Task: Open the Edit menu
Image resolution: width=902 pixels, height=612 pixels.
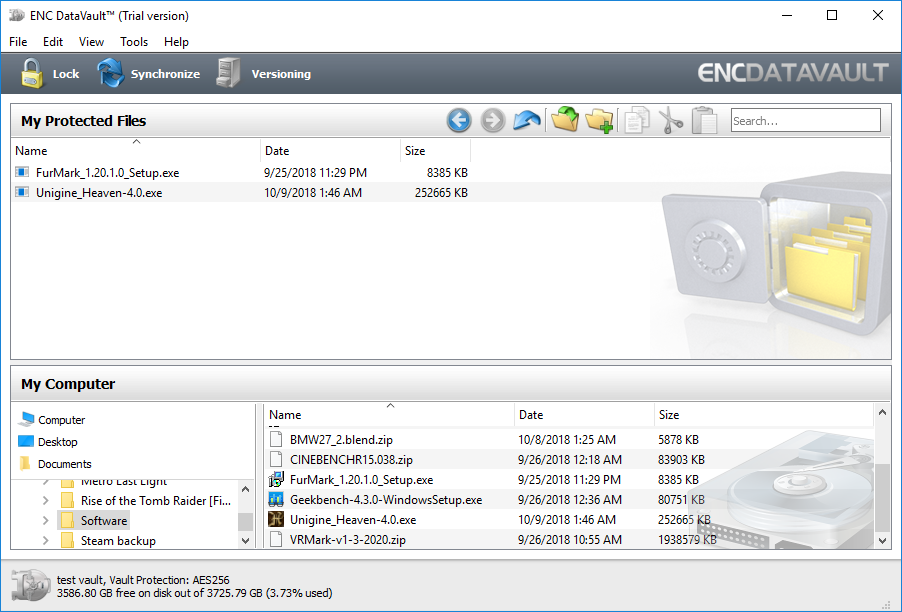Action: tap(53, 41)
